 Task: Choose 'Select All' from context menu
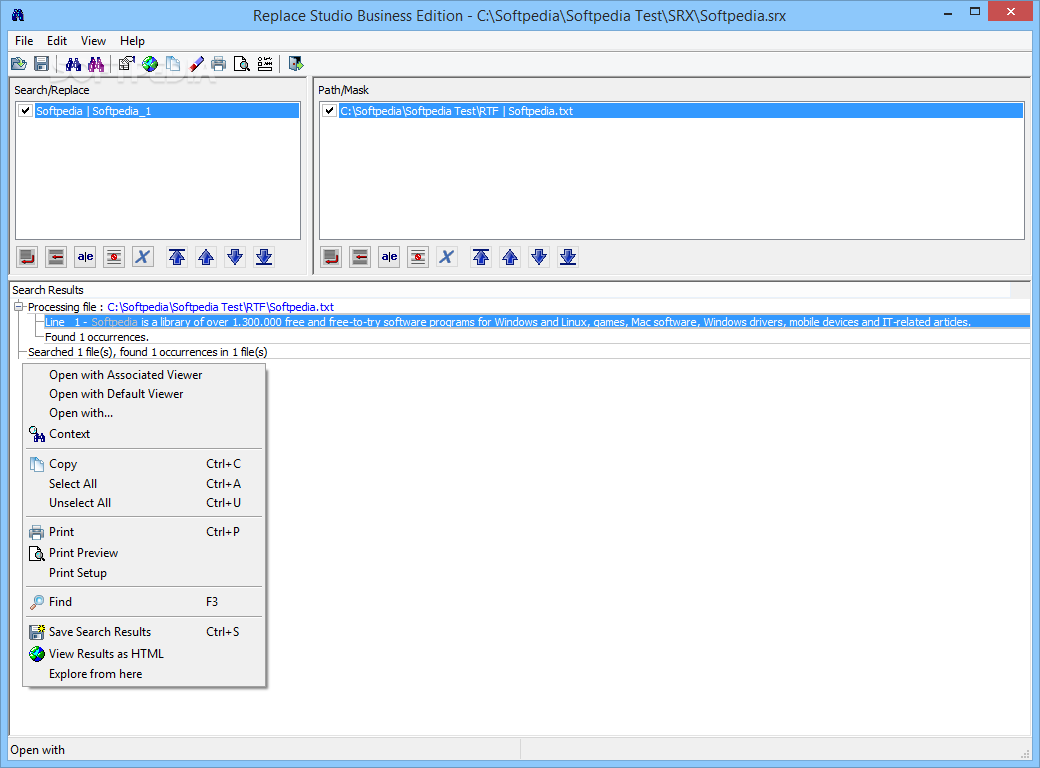point(144,483)
